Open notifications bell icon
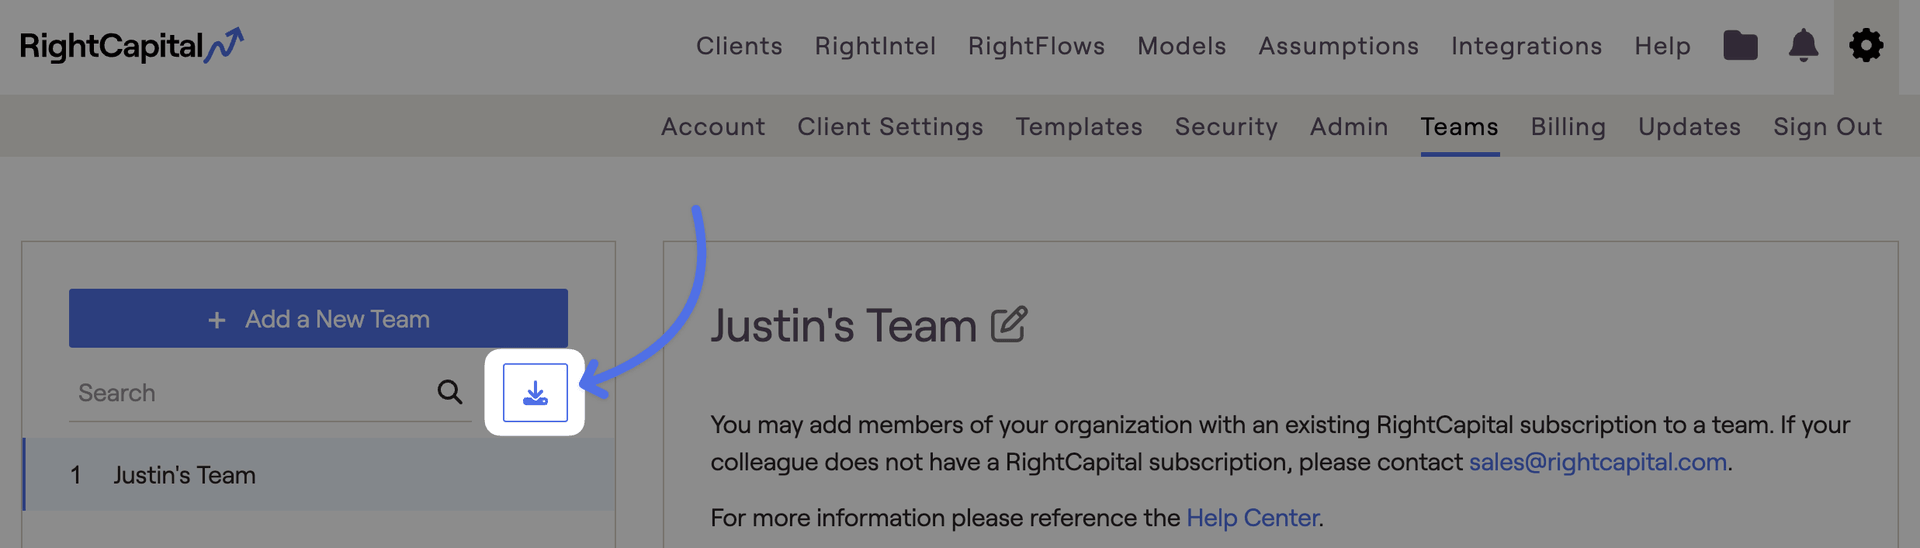Viewport: 1920px width, 548px height. coord(1803,45)
